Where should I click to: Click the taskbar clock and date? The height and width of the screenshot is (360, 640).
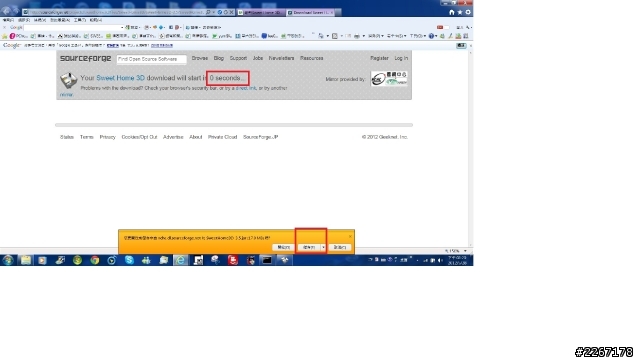coord(457,260)
